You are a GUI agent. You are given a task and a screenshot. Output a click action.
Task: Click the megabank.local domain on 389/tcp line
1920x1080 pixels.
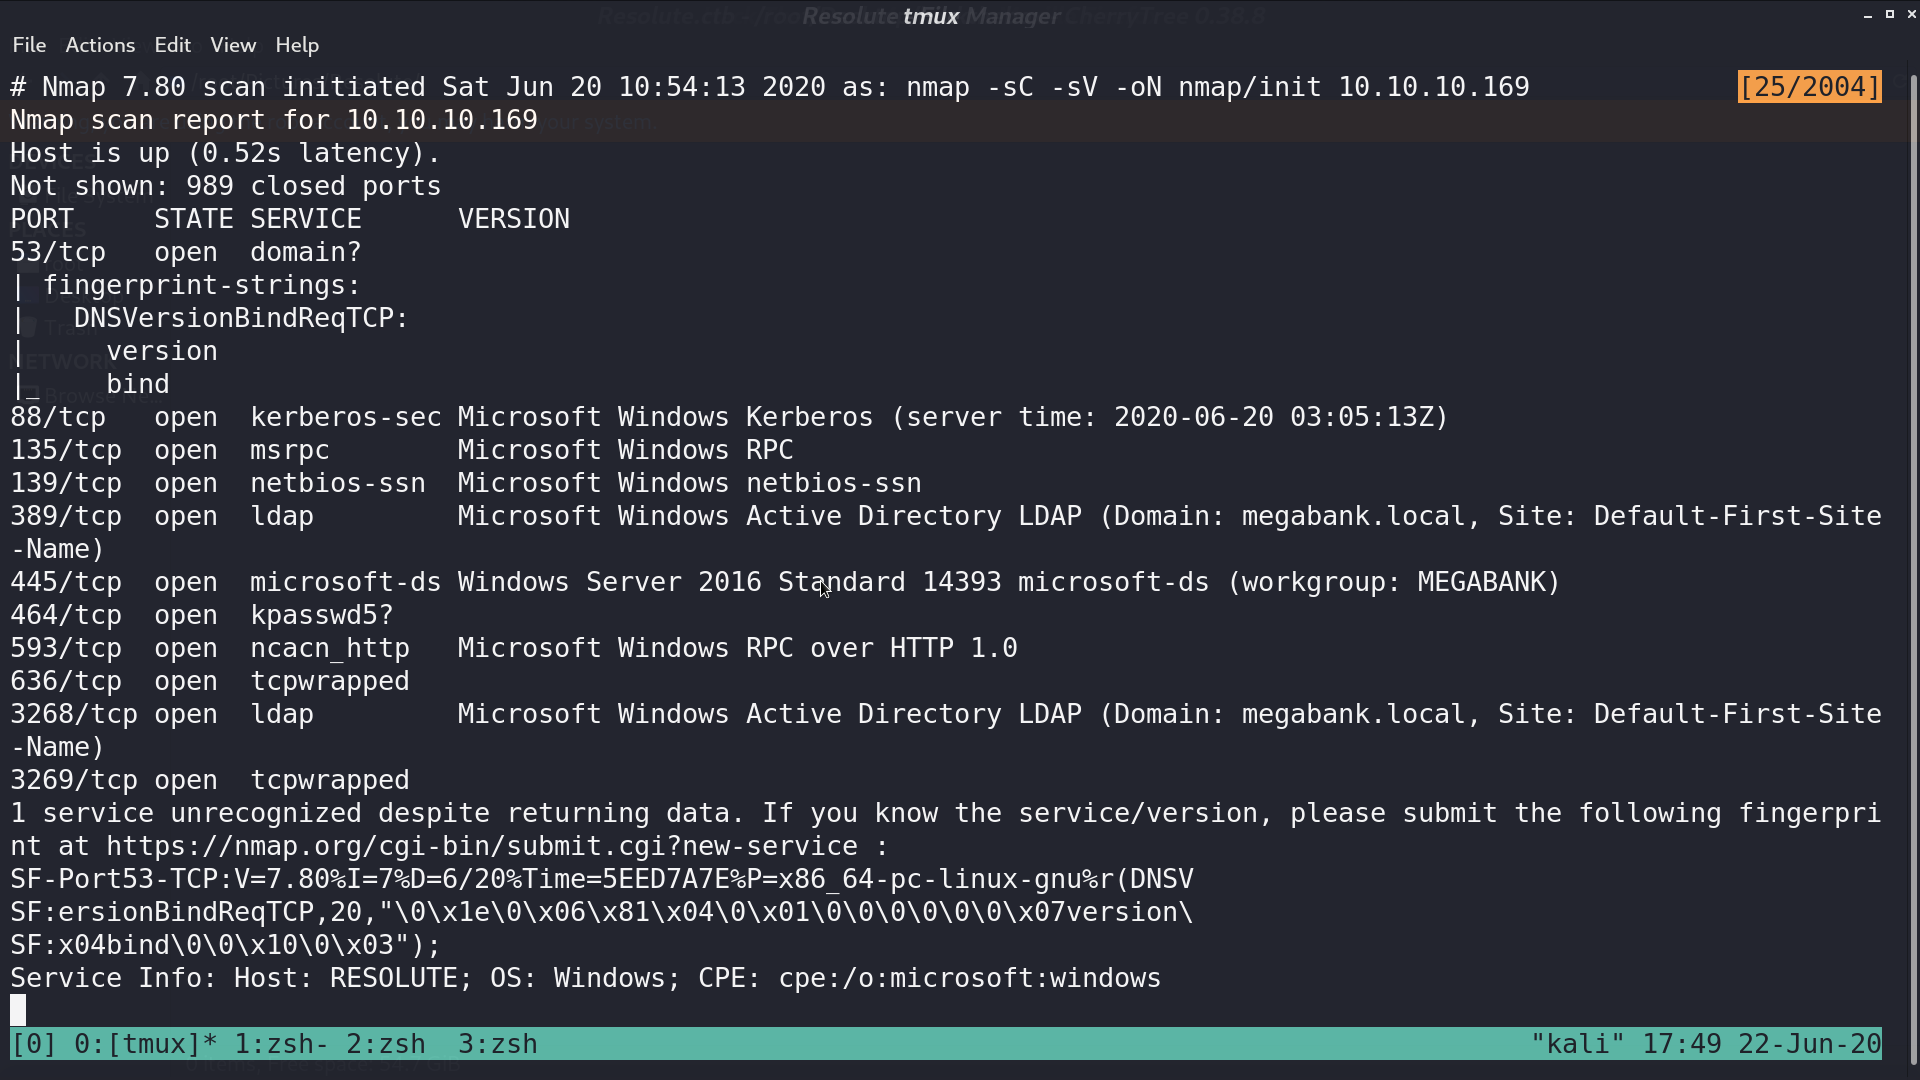point(1354,516)
